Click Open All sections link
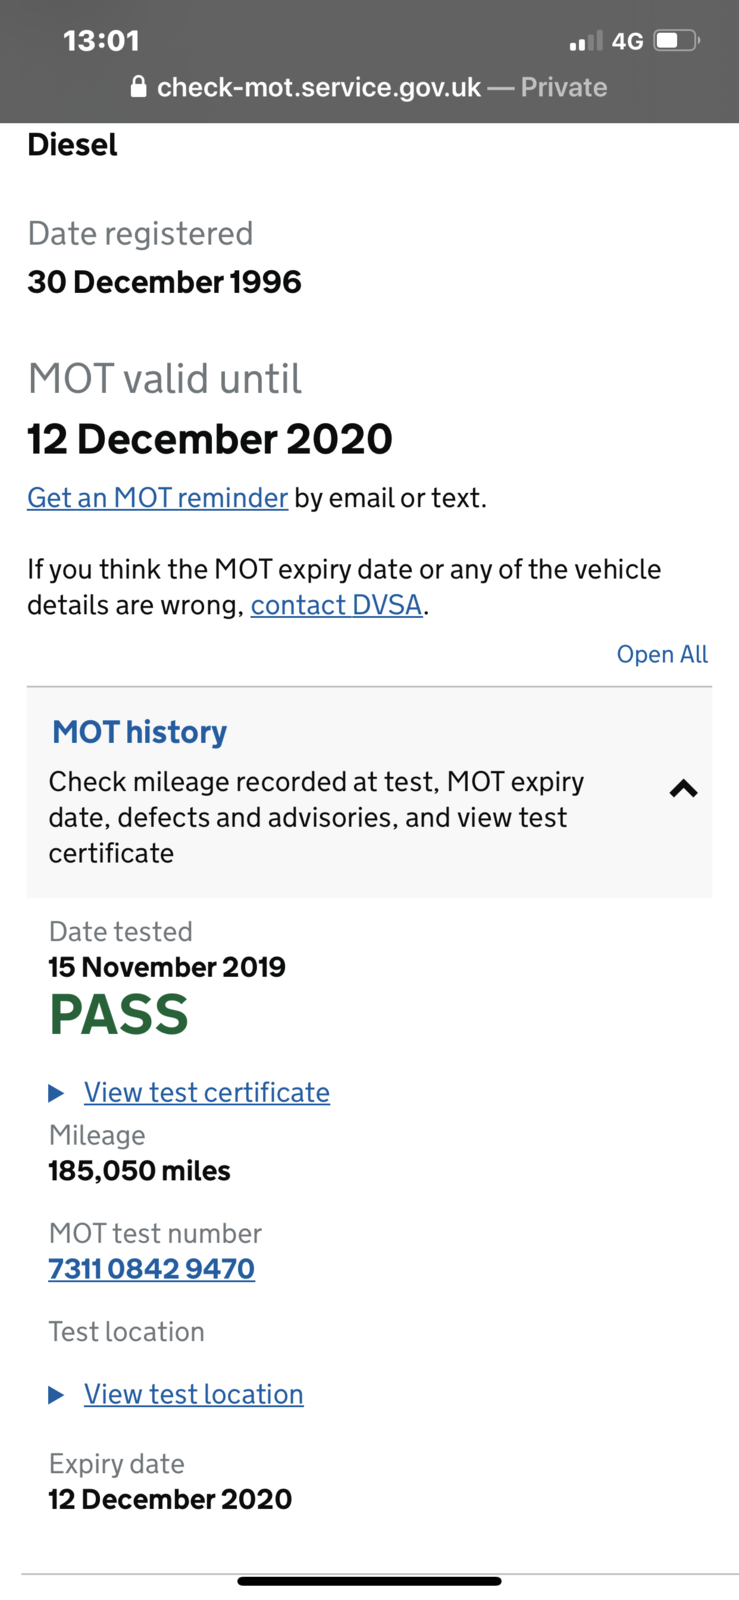The width and height of the screenshot is (739, 1600). [662, 654]
